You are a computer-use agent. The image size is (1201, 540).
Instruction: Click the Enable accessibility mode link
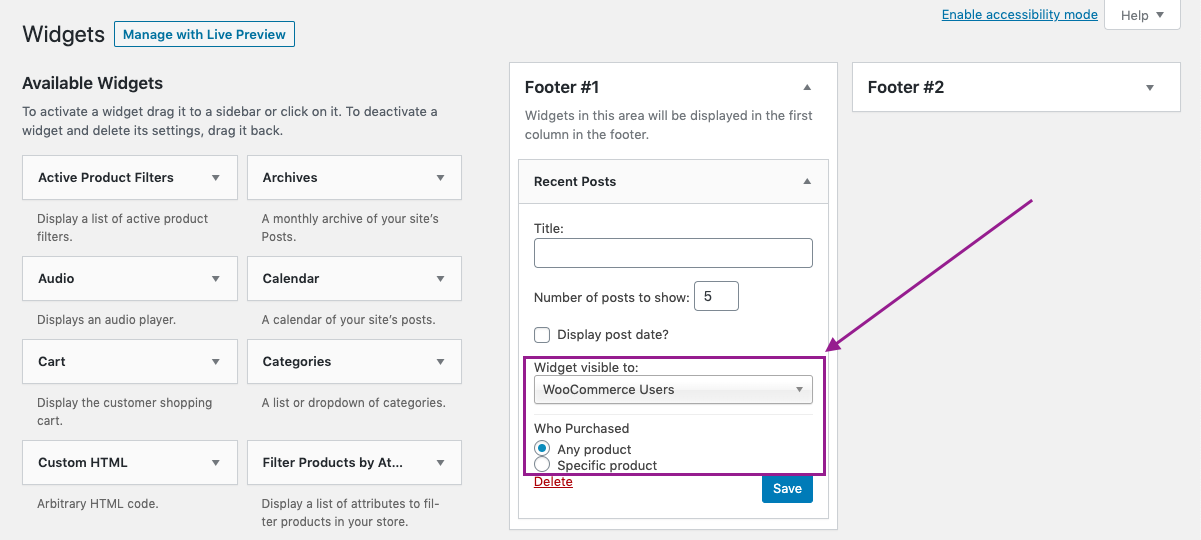1019,15
